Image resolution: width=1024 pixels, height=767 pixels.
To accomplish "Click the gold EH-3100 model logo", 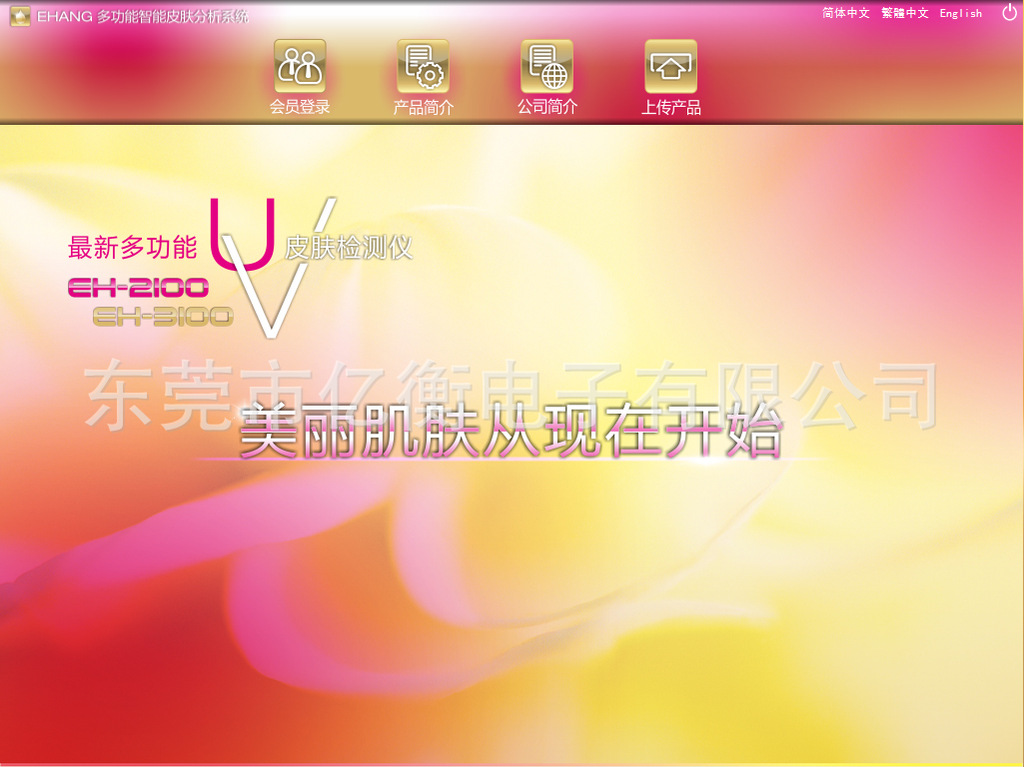I will 163,316.
